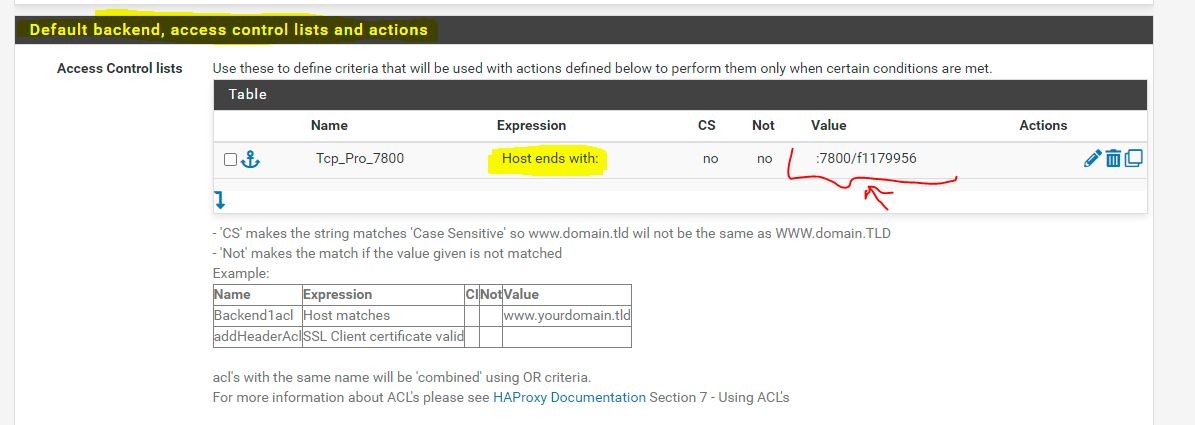Click the ':7800/f1179956' value cell
Viewport: 1195px width, 425px height.
pyautogui.click(x=866, y=158)
